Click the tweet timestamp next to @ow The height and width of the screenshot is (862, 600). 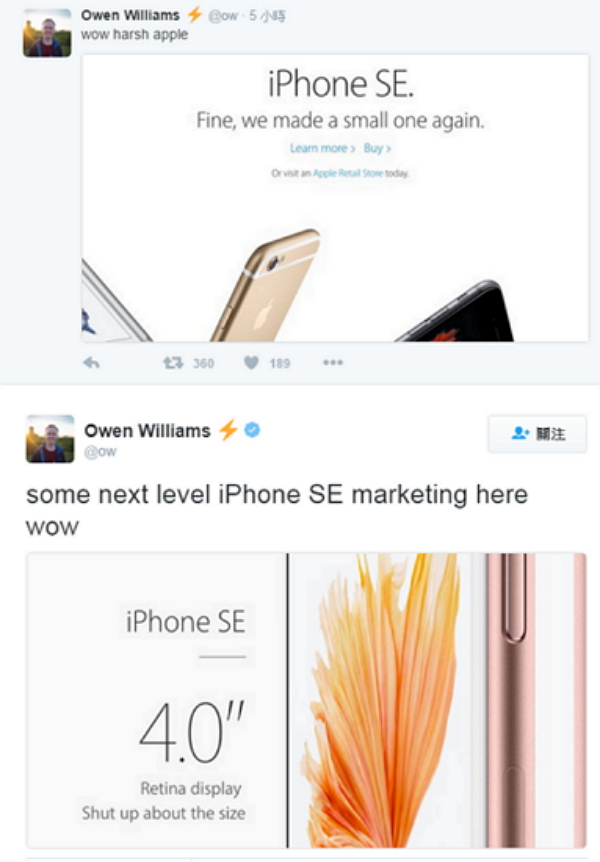[x=267, y=16]
